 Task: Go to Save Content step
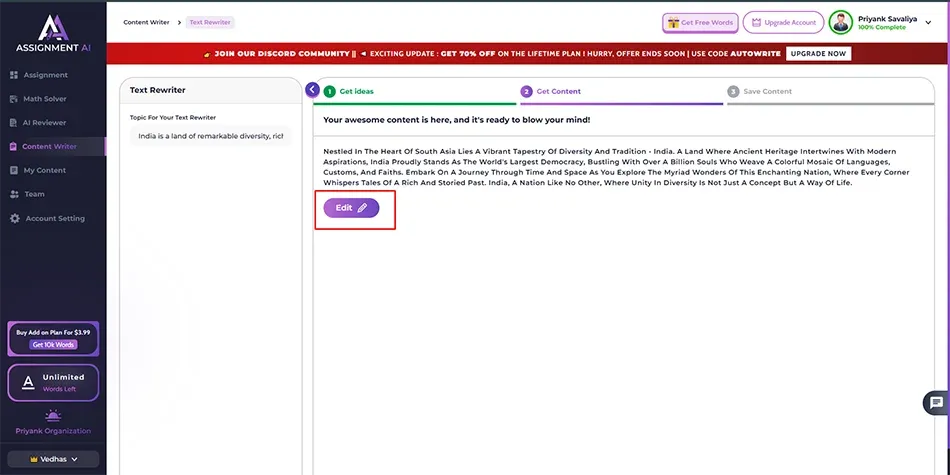coord(766,91)
